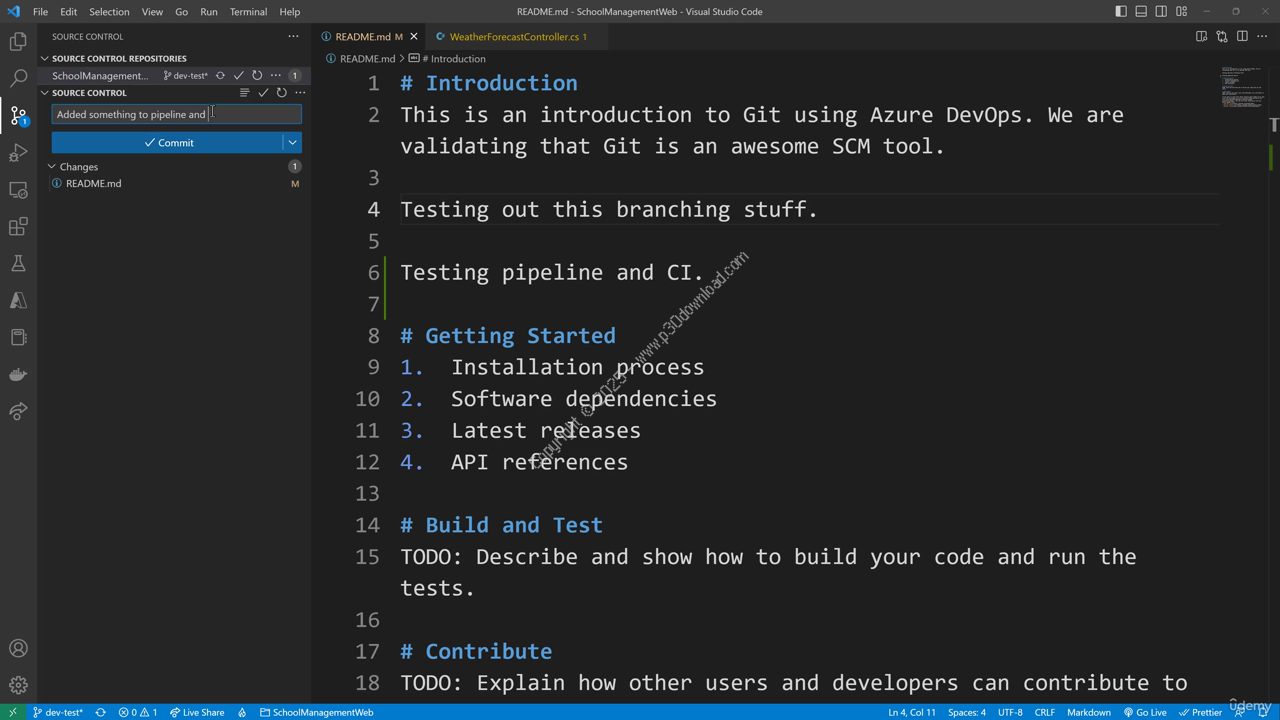The height and width of the screenshot is (720, 1280).
Task: Click Synchronize Changes in status bar
Action: click(x=100, y=712)
